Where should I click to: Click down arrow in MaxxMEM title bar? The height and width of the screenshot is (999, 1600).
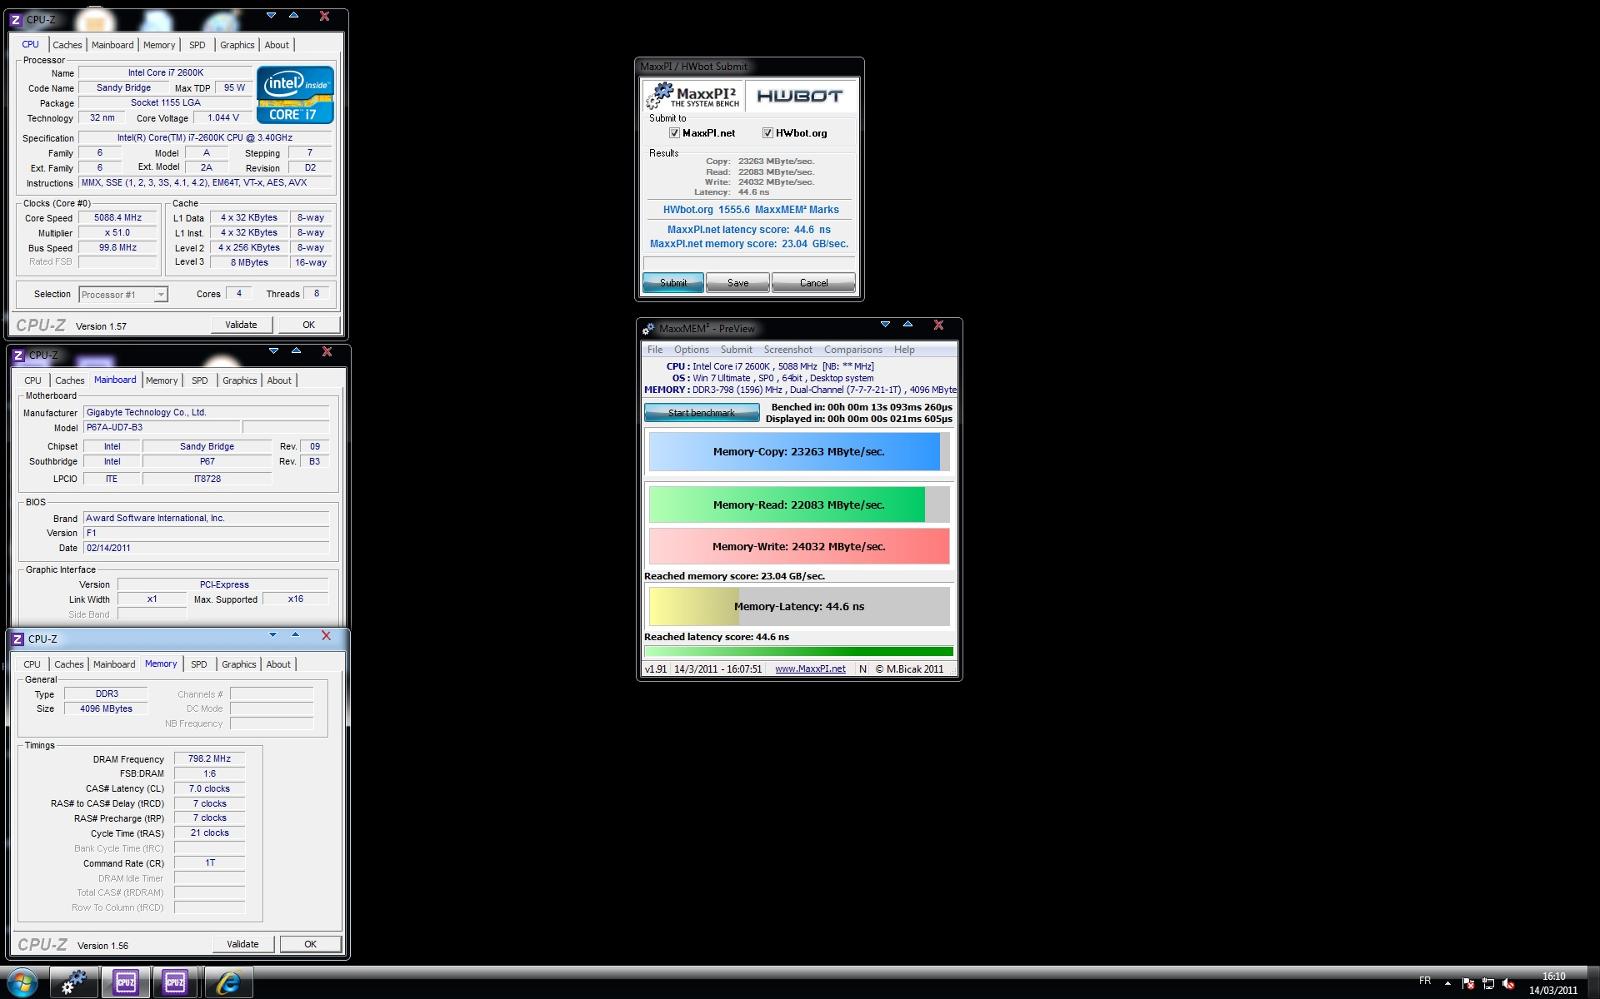[885, 324]
